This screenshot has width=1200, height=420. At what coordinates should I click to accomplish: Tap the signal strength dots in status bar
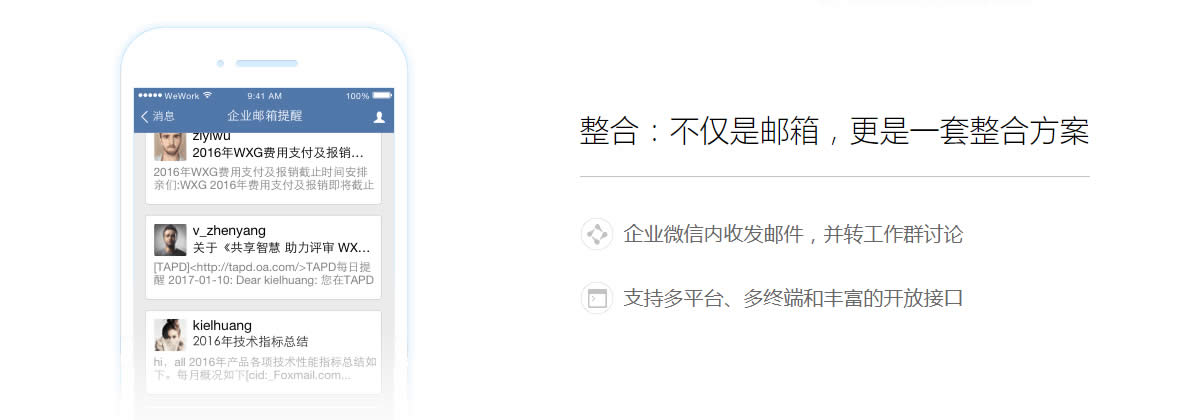point(150,96)
